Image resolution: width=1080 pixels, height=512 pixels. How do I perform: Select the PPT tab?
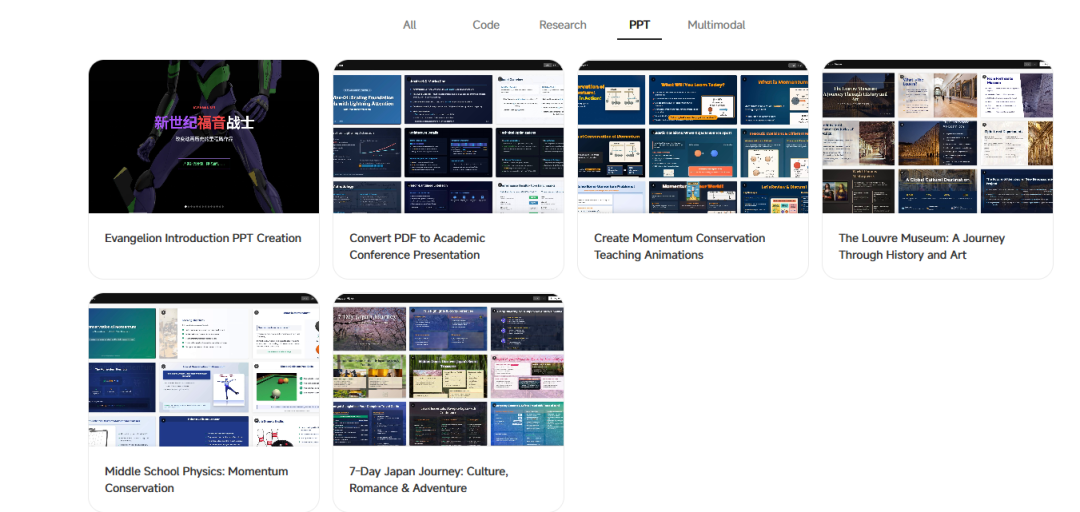coord(639,25)
